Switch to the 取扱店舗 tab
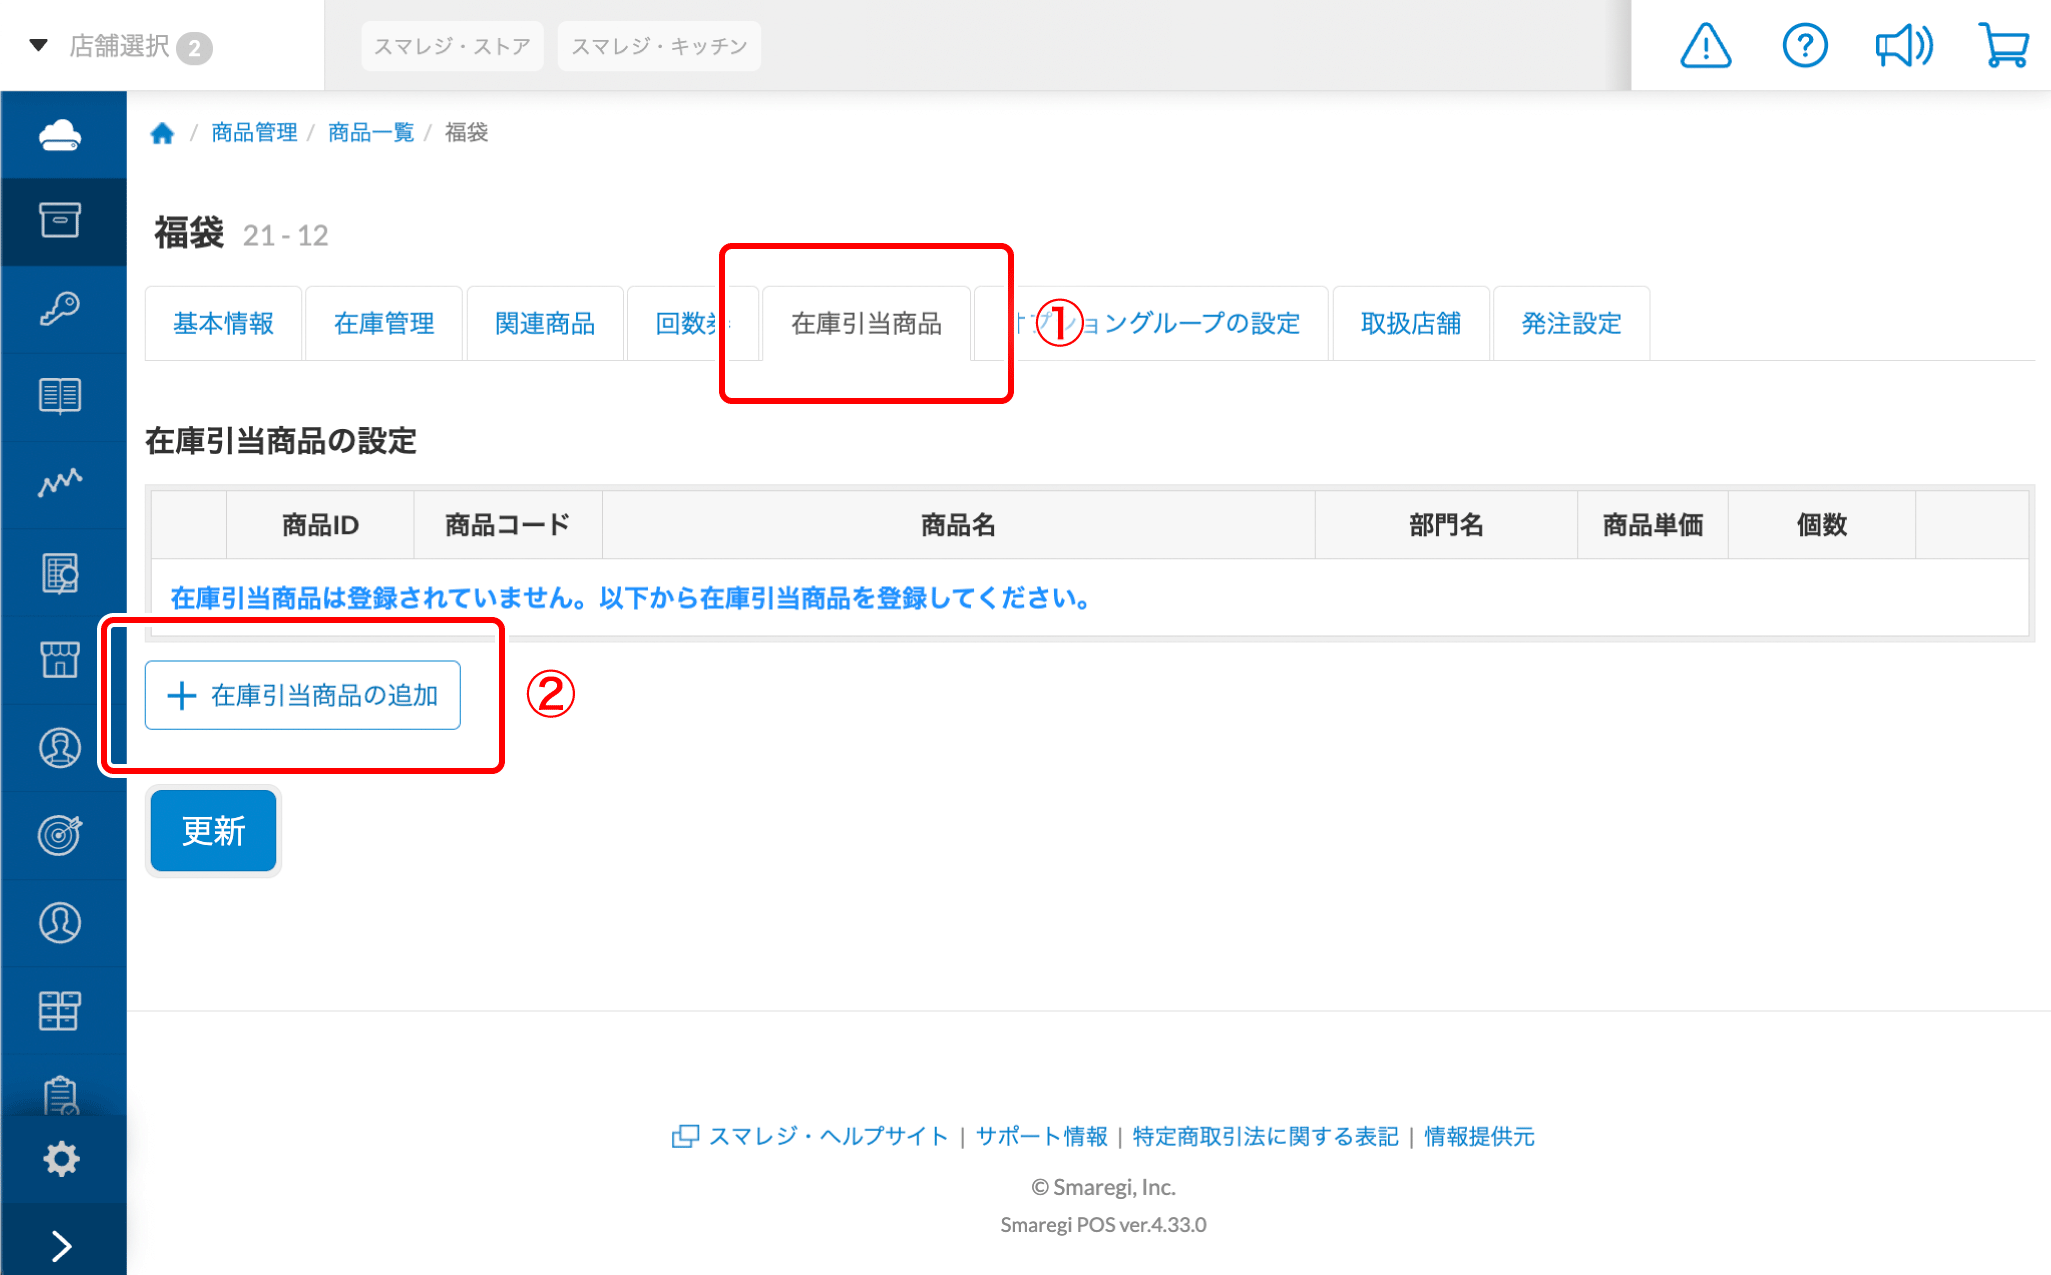2051x1275 pixels. coord(1410,323)
